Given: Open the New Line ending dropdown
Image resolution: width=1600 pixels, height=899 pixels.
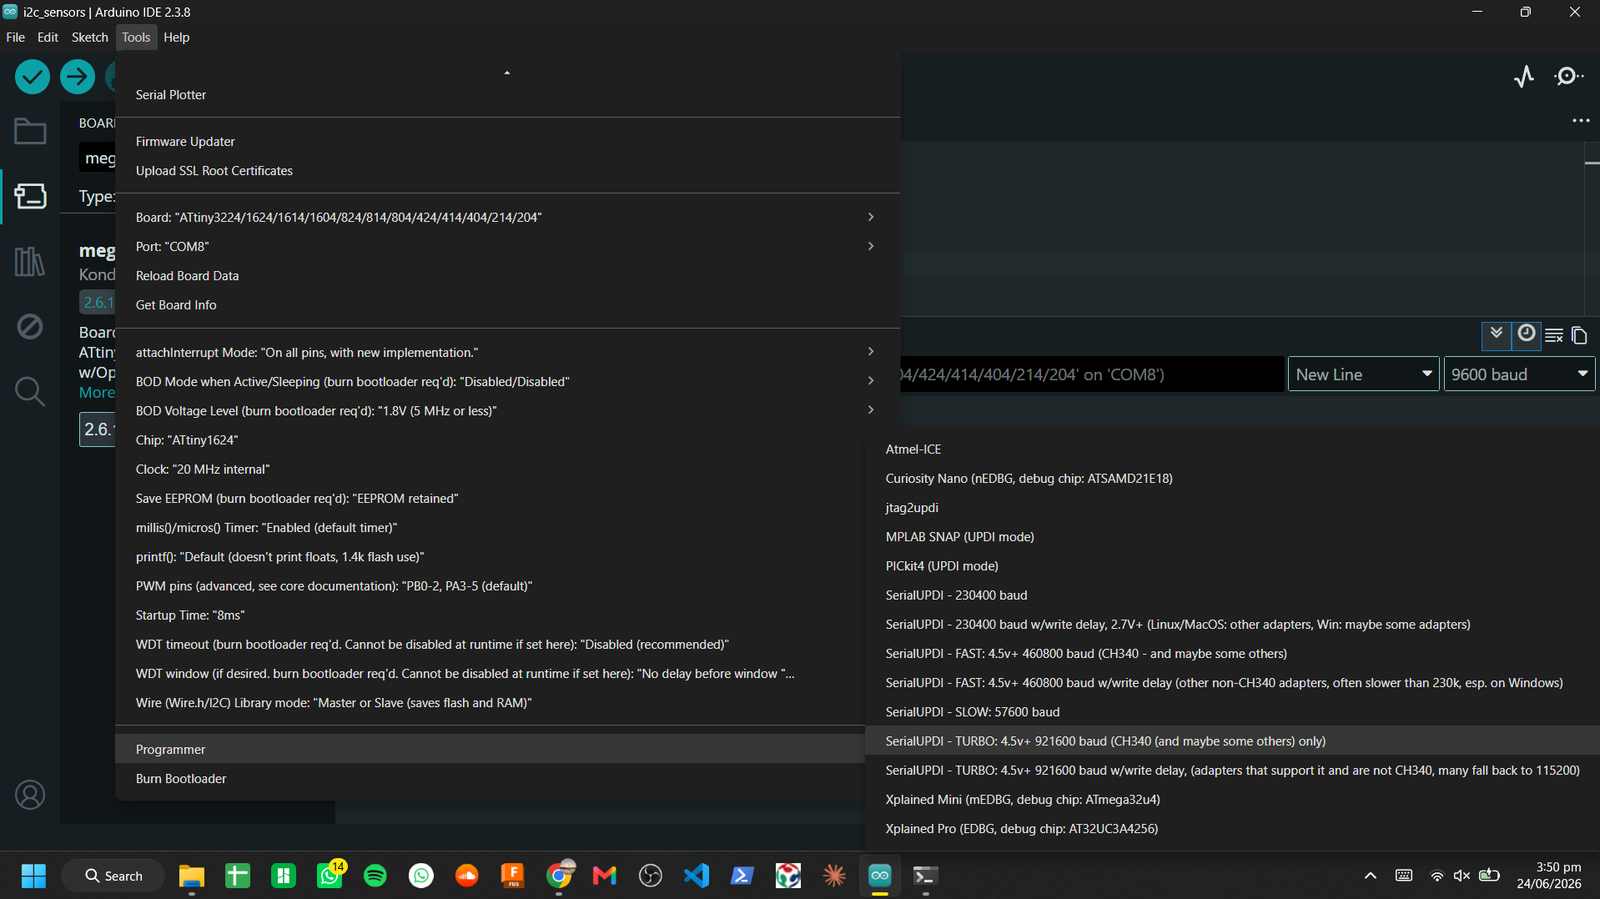Looking at the screenshot, I should click(x=1364, y=374).
